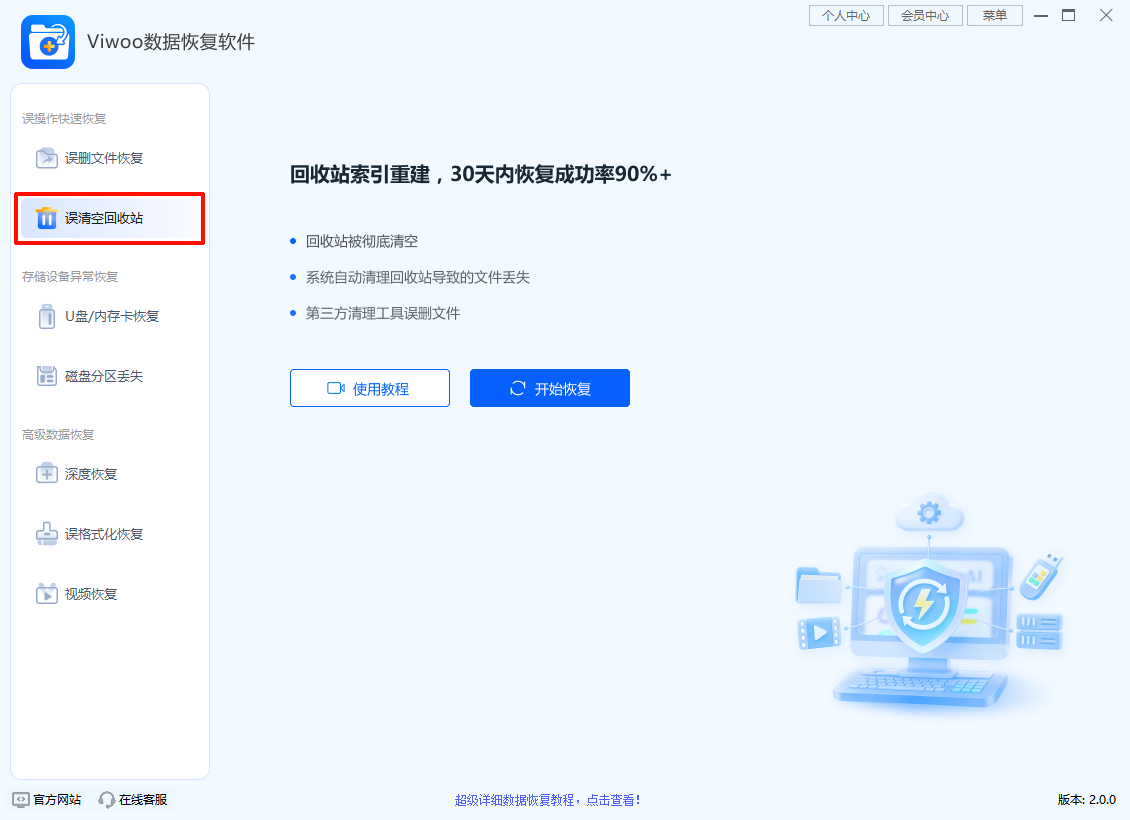Select the 误删文件恢复 recovery mode icon
Image resolution: width=1130 pixels, height=820 pixels.
(x=46, y=157)
